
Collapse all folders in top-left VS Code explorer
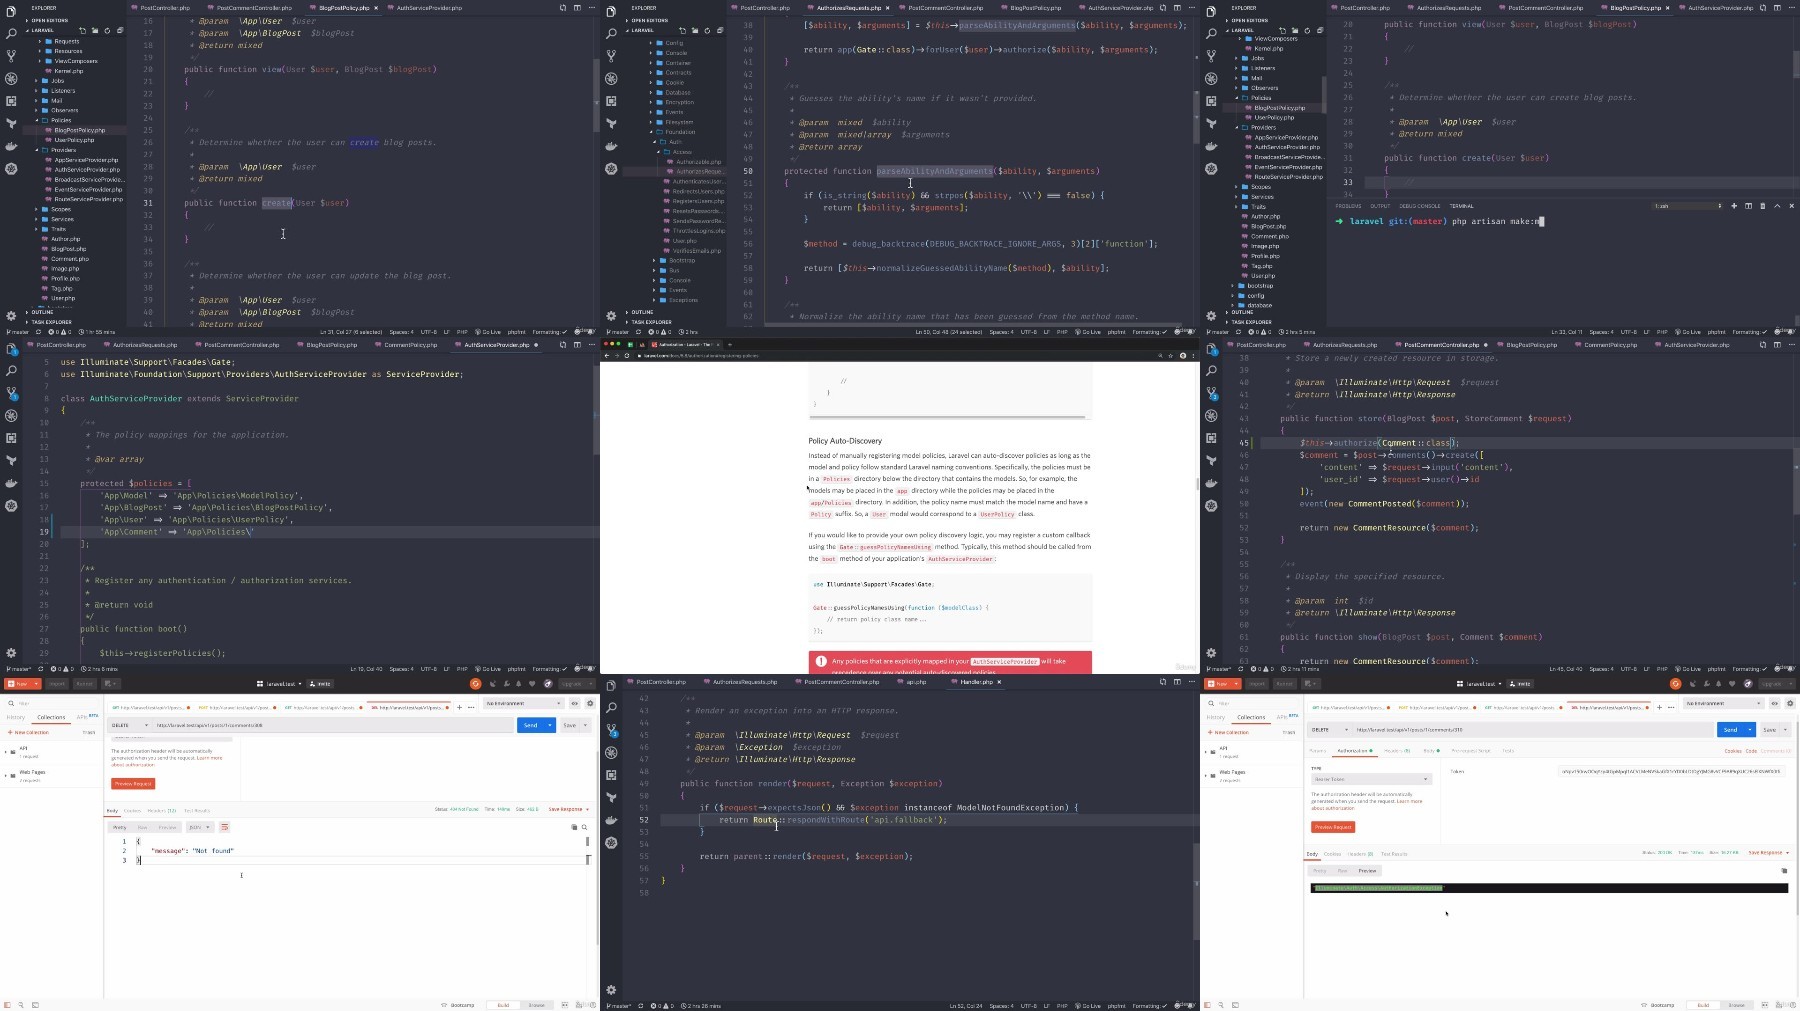(x=119, y=30)
